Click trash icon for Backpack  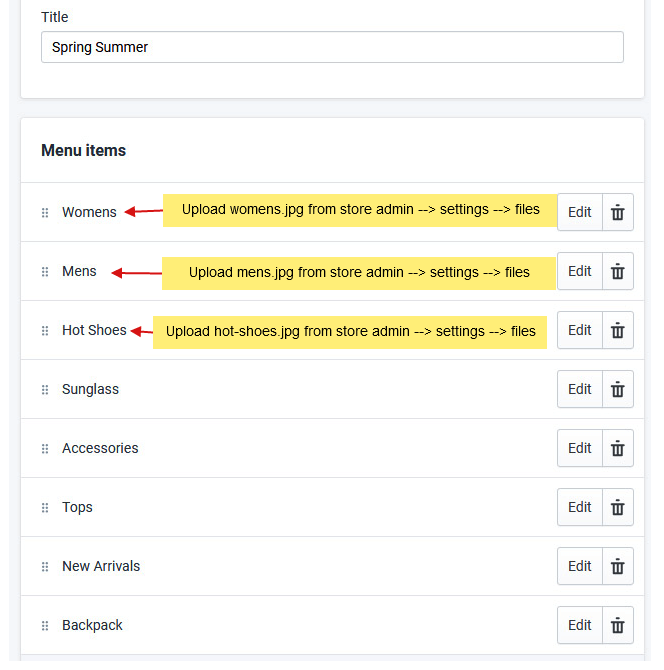pyautogui.click(x=618, y=625)
